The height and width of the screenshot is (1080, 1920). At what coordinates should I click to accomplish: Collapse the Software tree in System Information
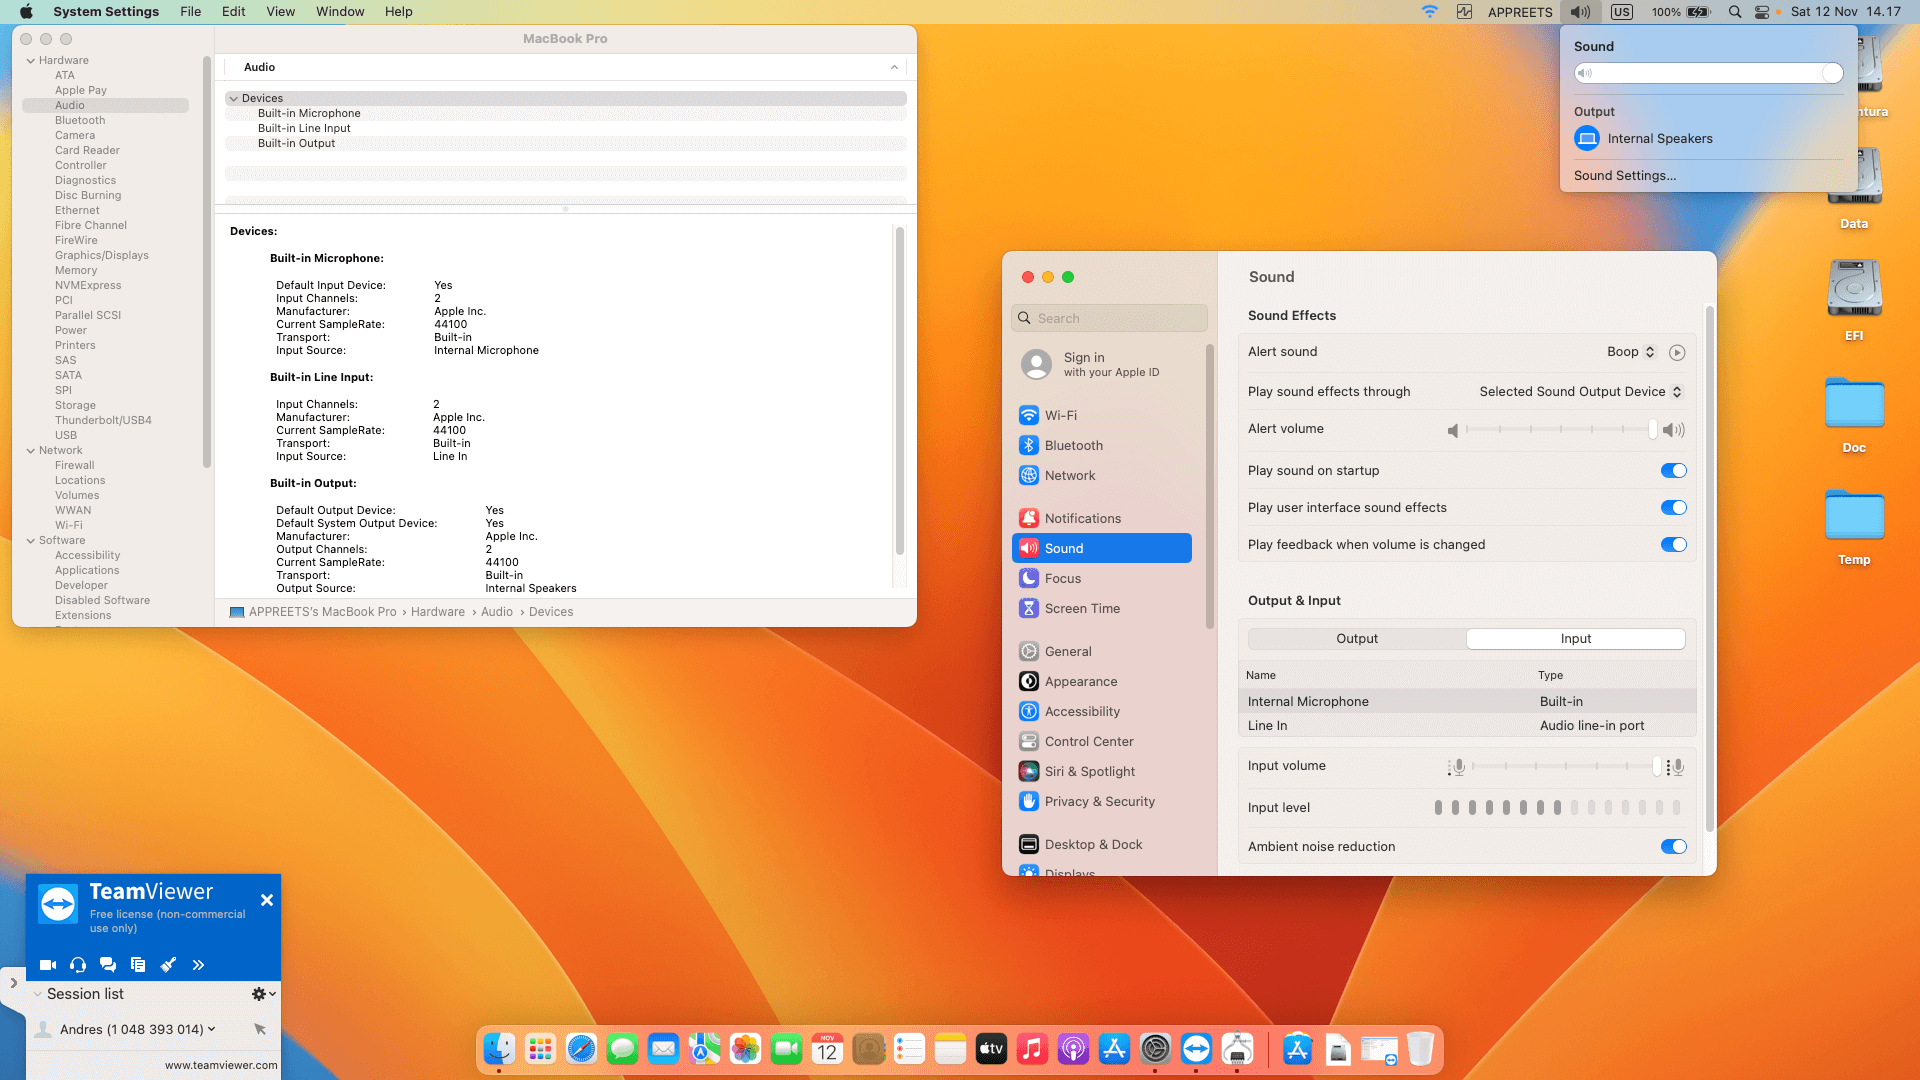(x=31, y=541)
